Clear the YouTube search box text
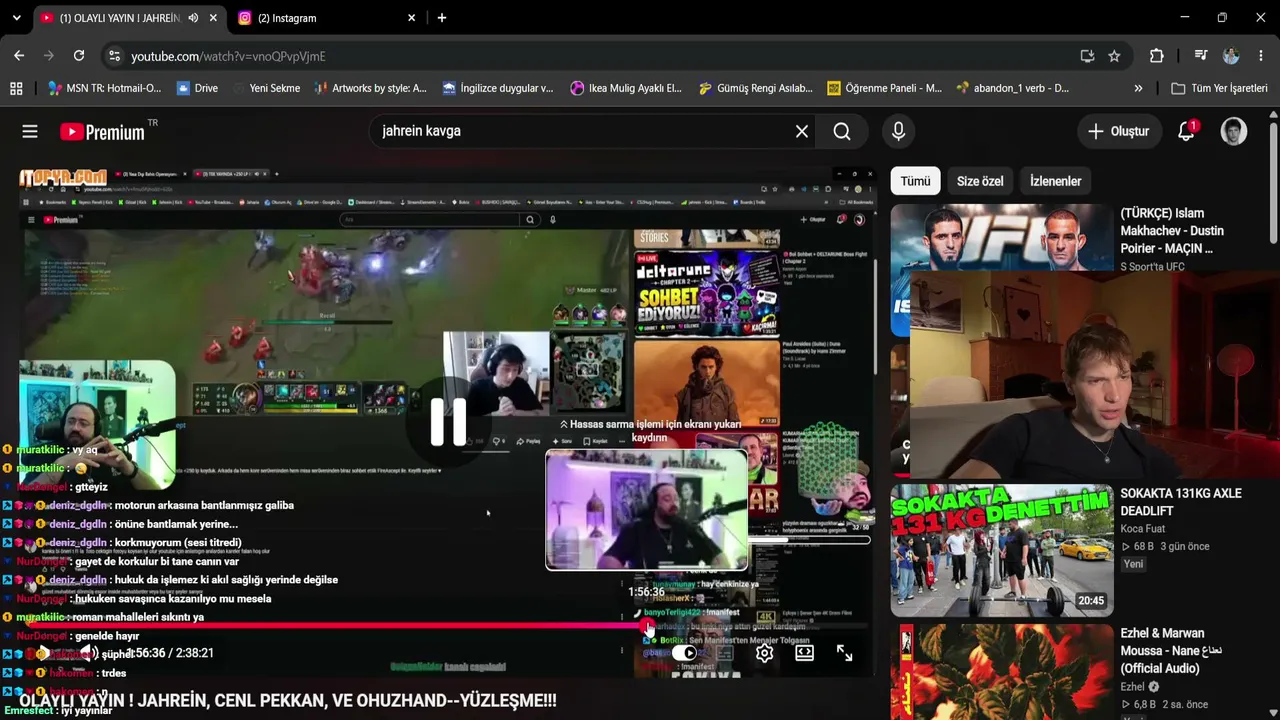 (801, 131)
